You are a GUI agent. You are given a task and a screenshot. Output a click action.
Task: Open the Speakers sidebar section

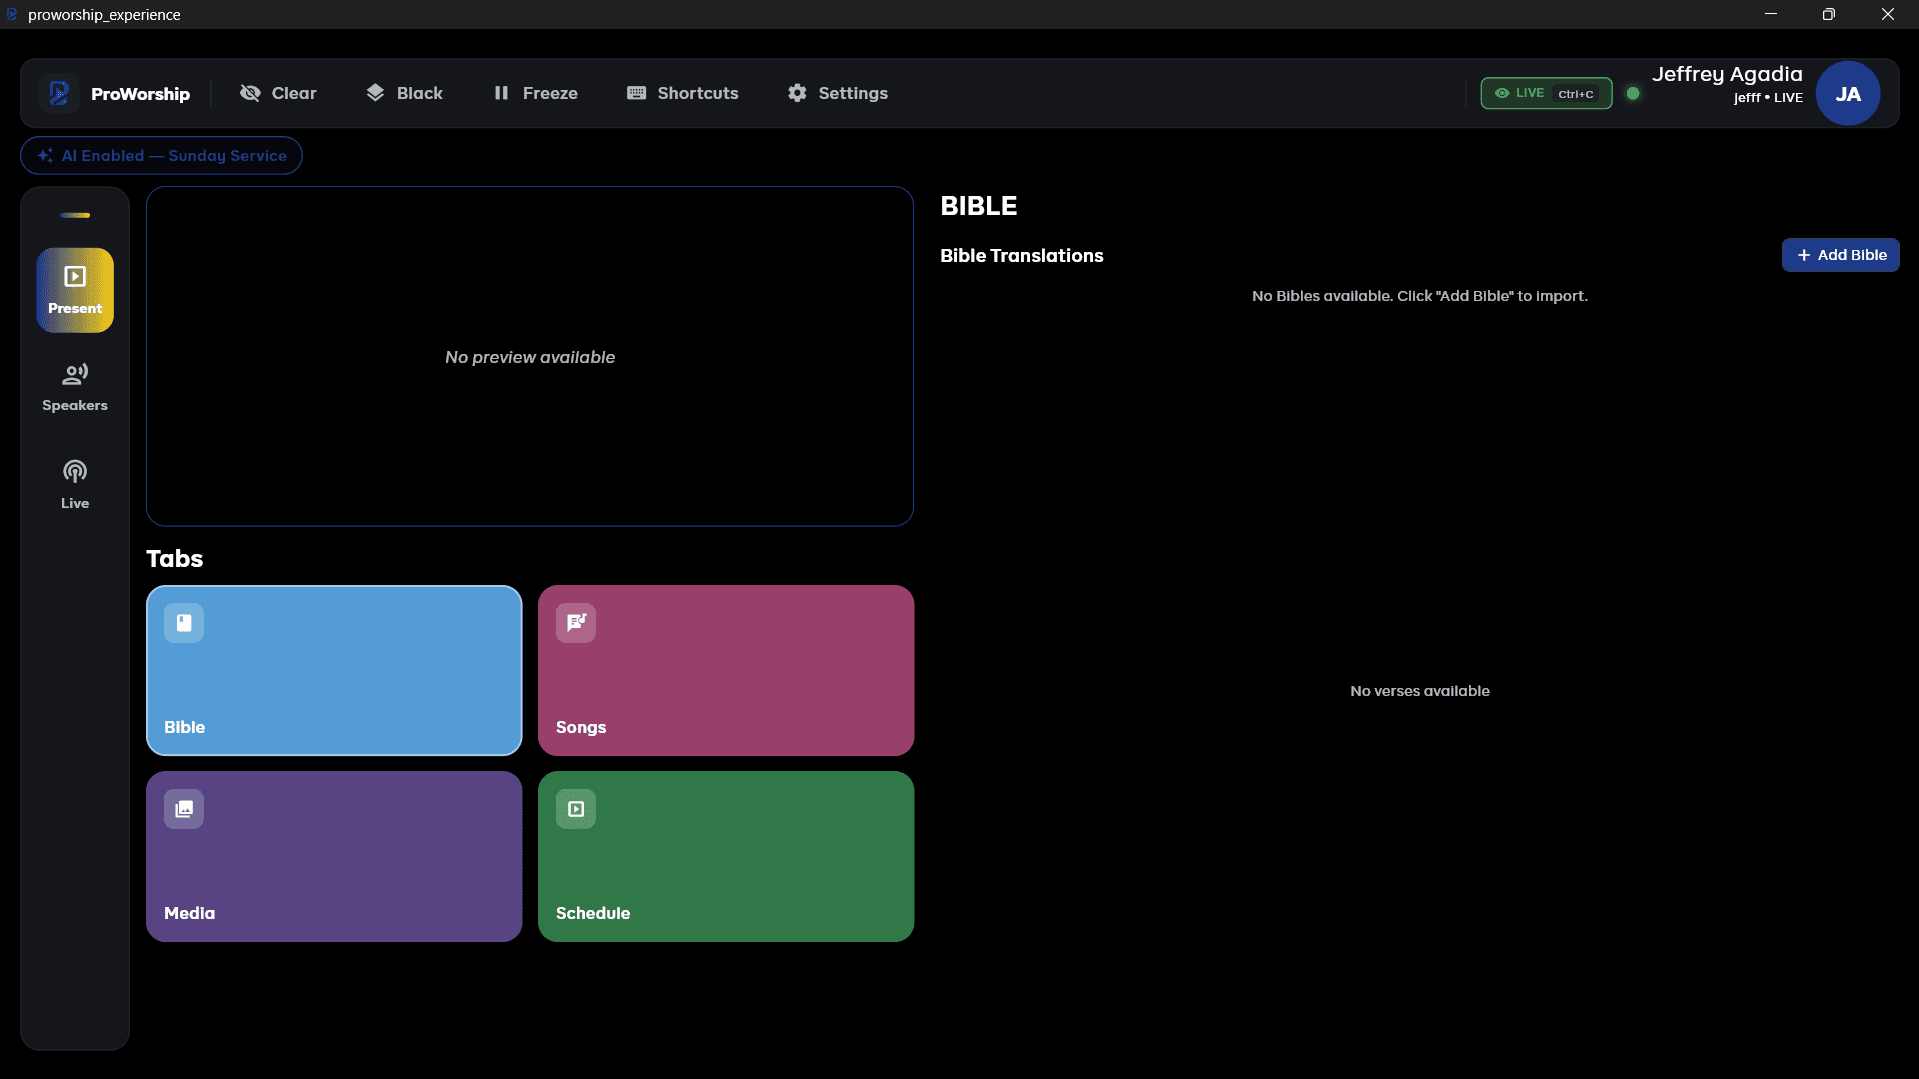75,387
